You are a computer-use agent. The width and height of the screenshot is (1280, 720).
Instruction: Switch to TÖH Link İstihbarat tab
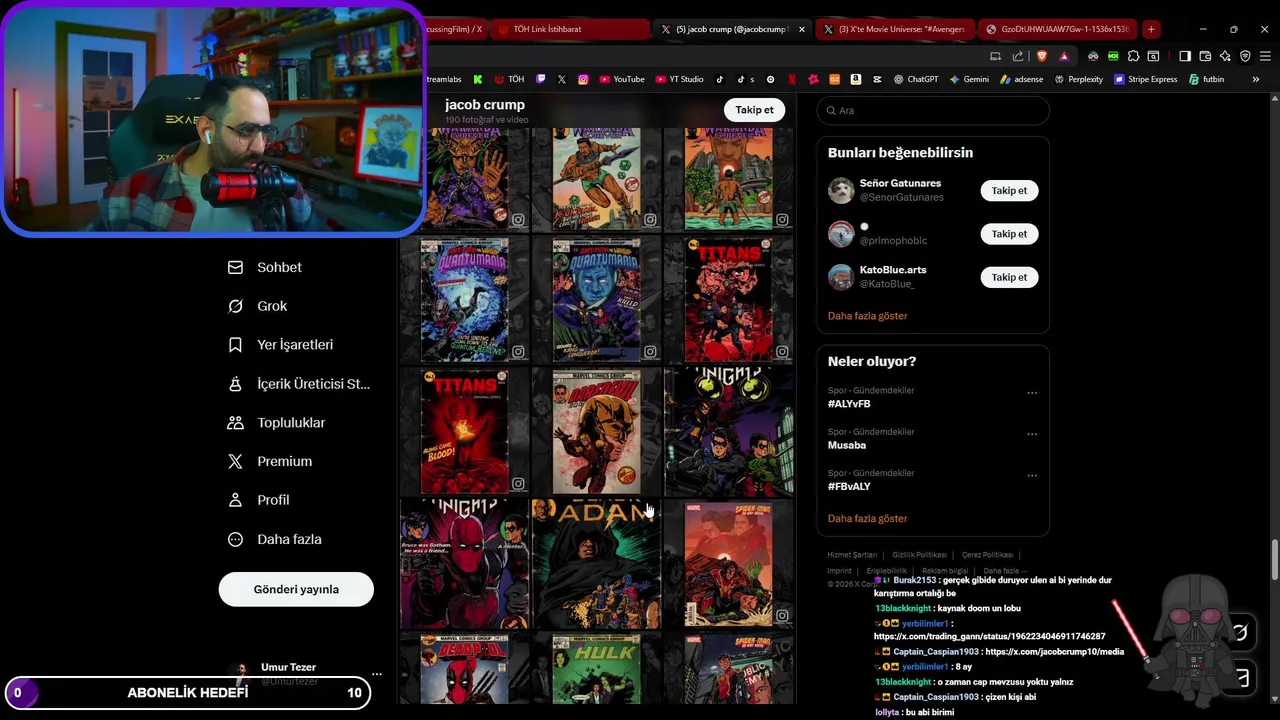pyautogui.click(x=570, y=29)
